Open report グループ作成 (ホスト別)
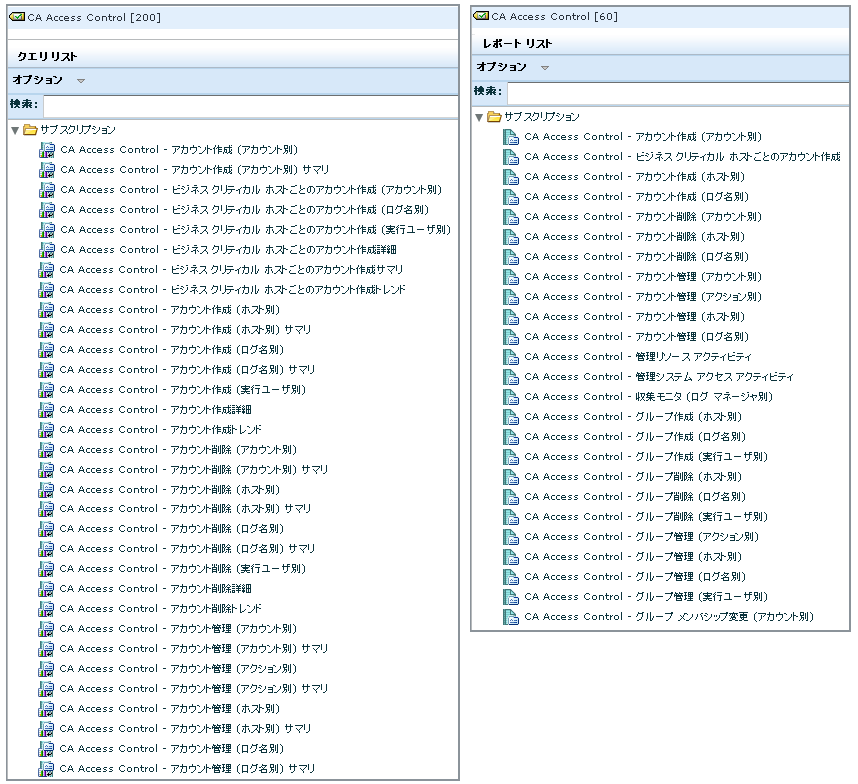 pos(634,417)
